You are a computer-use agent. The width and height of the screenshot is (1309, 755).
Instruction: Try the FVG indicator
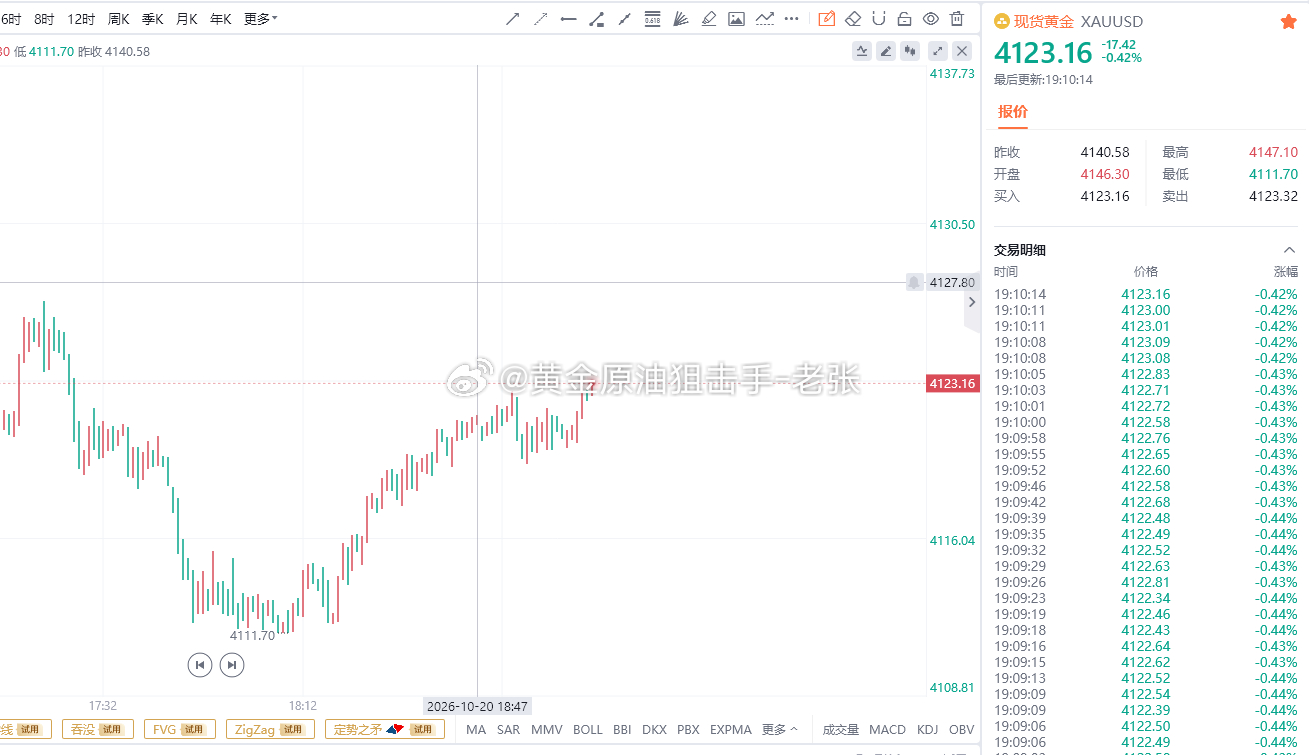coord(180,730)
